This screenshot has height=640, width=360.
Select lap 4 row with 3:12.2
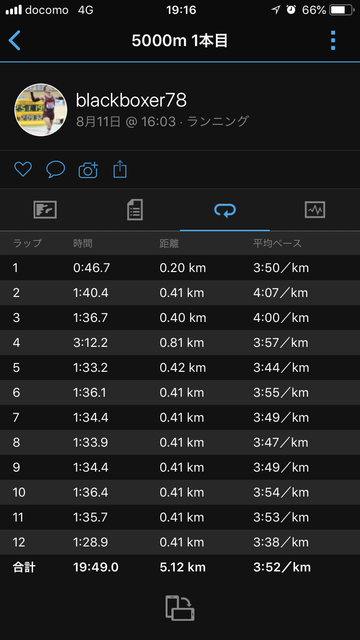(180, 342)
